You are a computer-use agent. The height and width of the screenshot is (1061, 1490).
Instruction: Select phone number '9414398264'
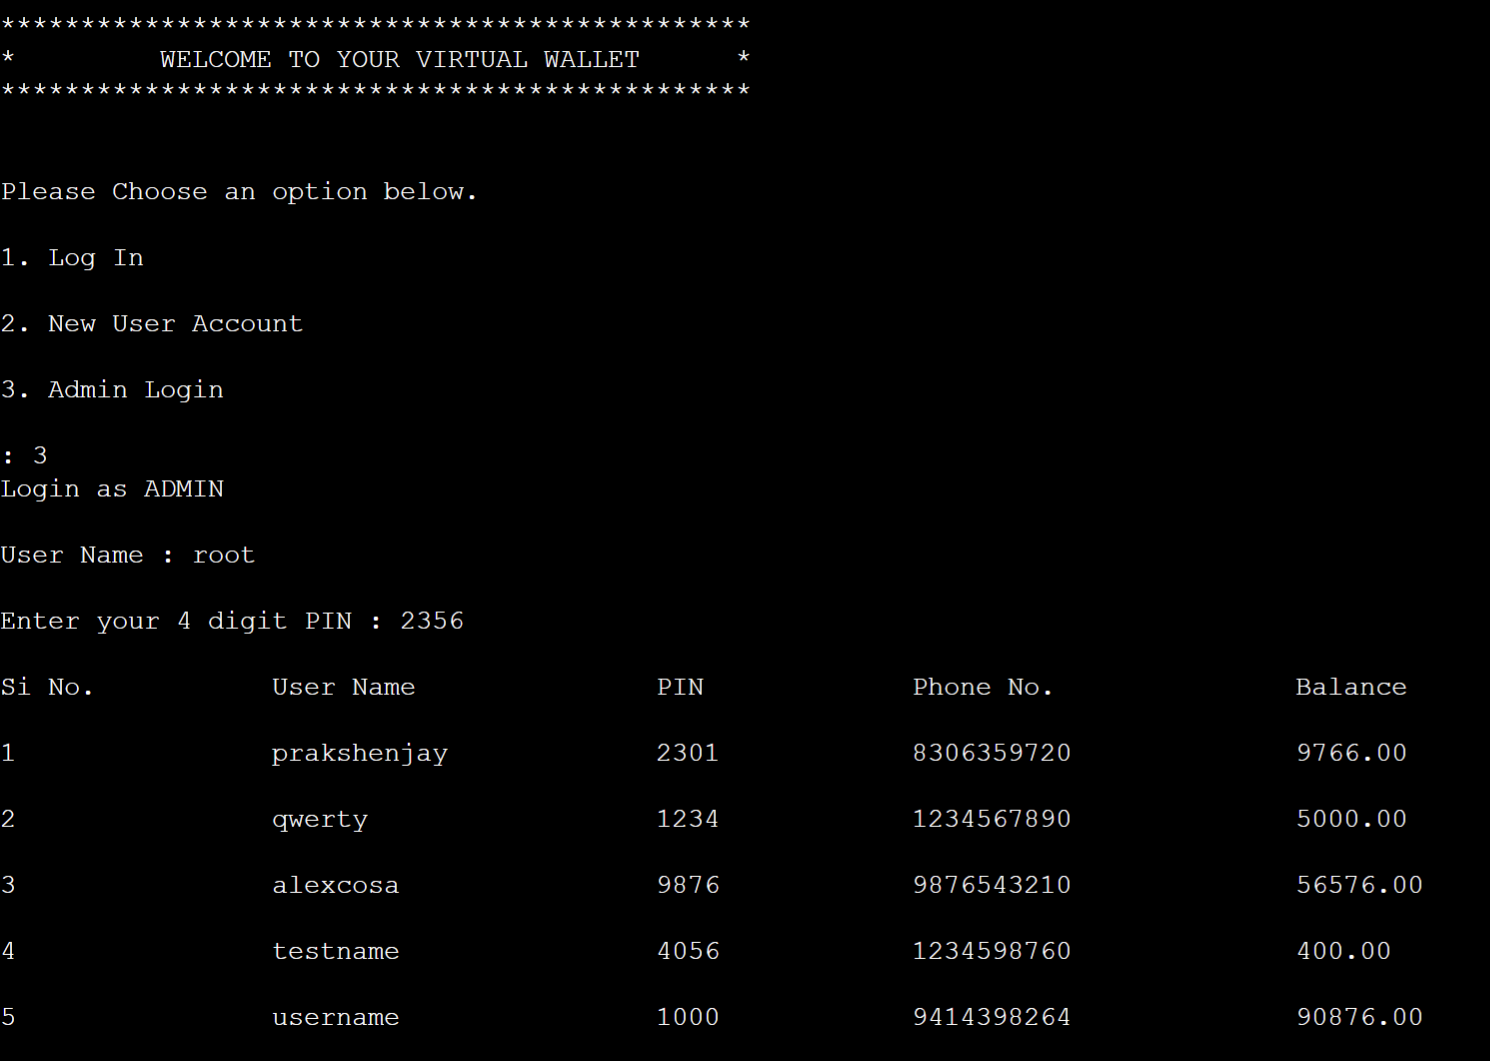click(992, 1017)
